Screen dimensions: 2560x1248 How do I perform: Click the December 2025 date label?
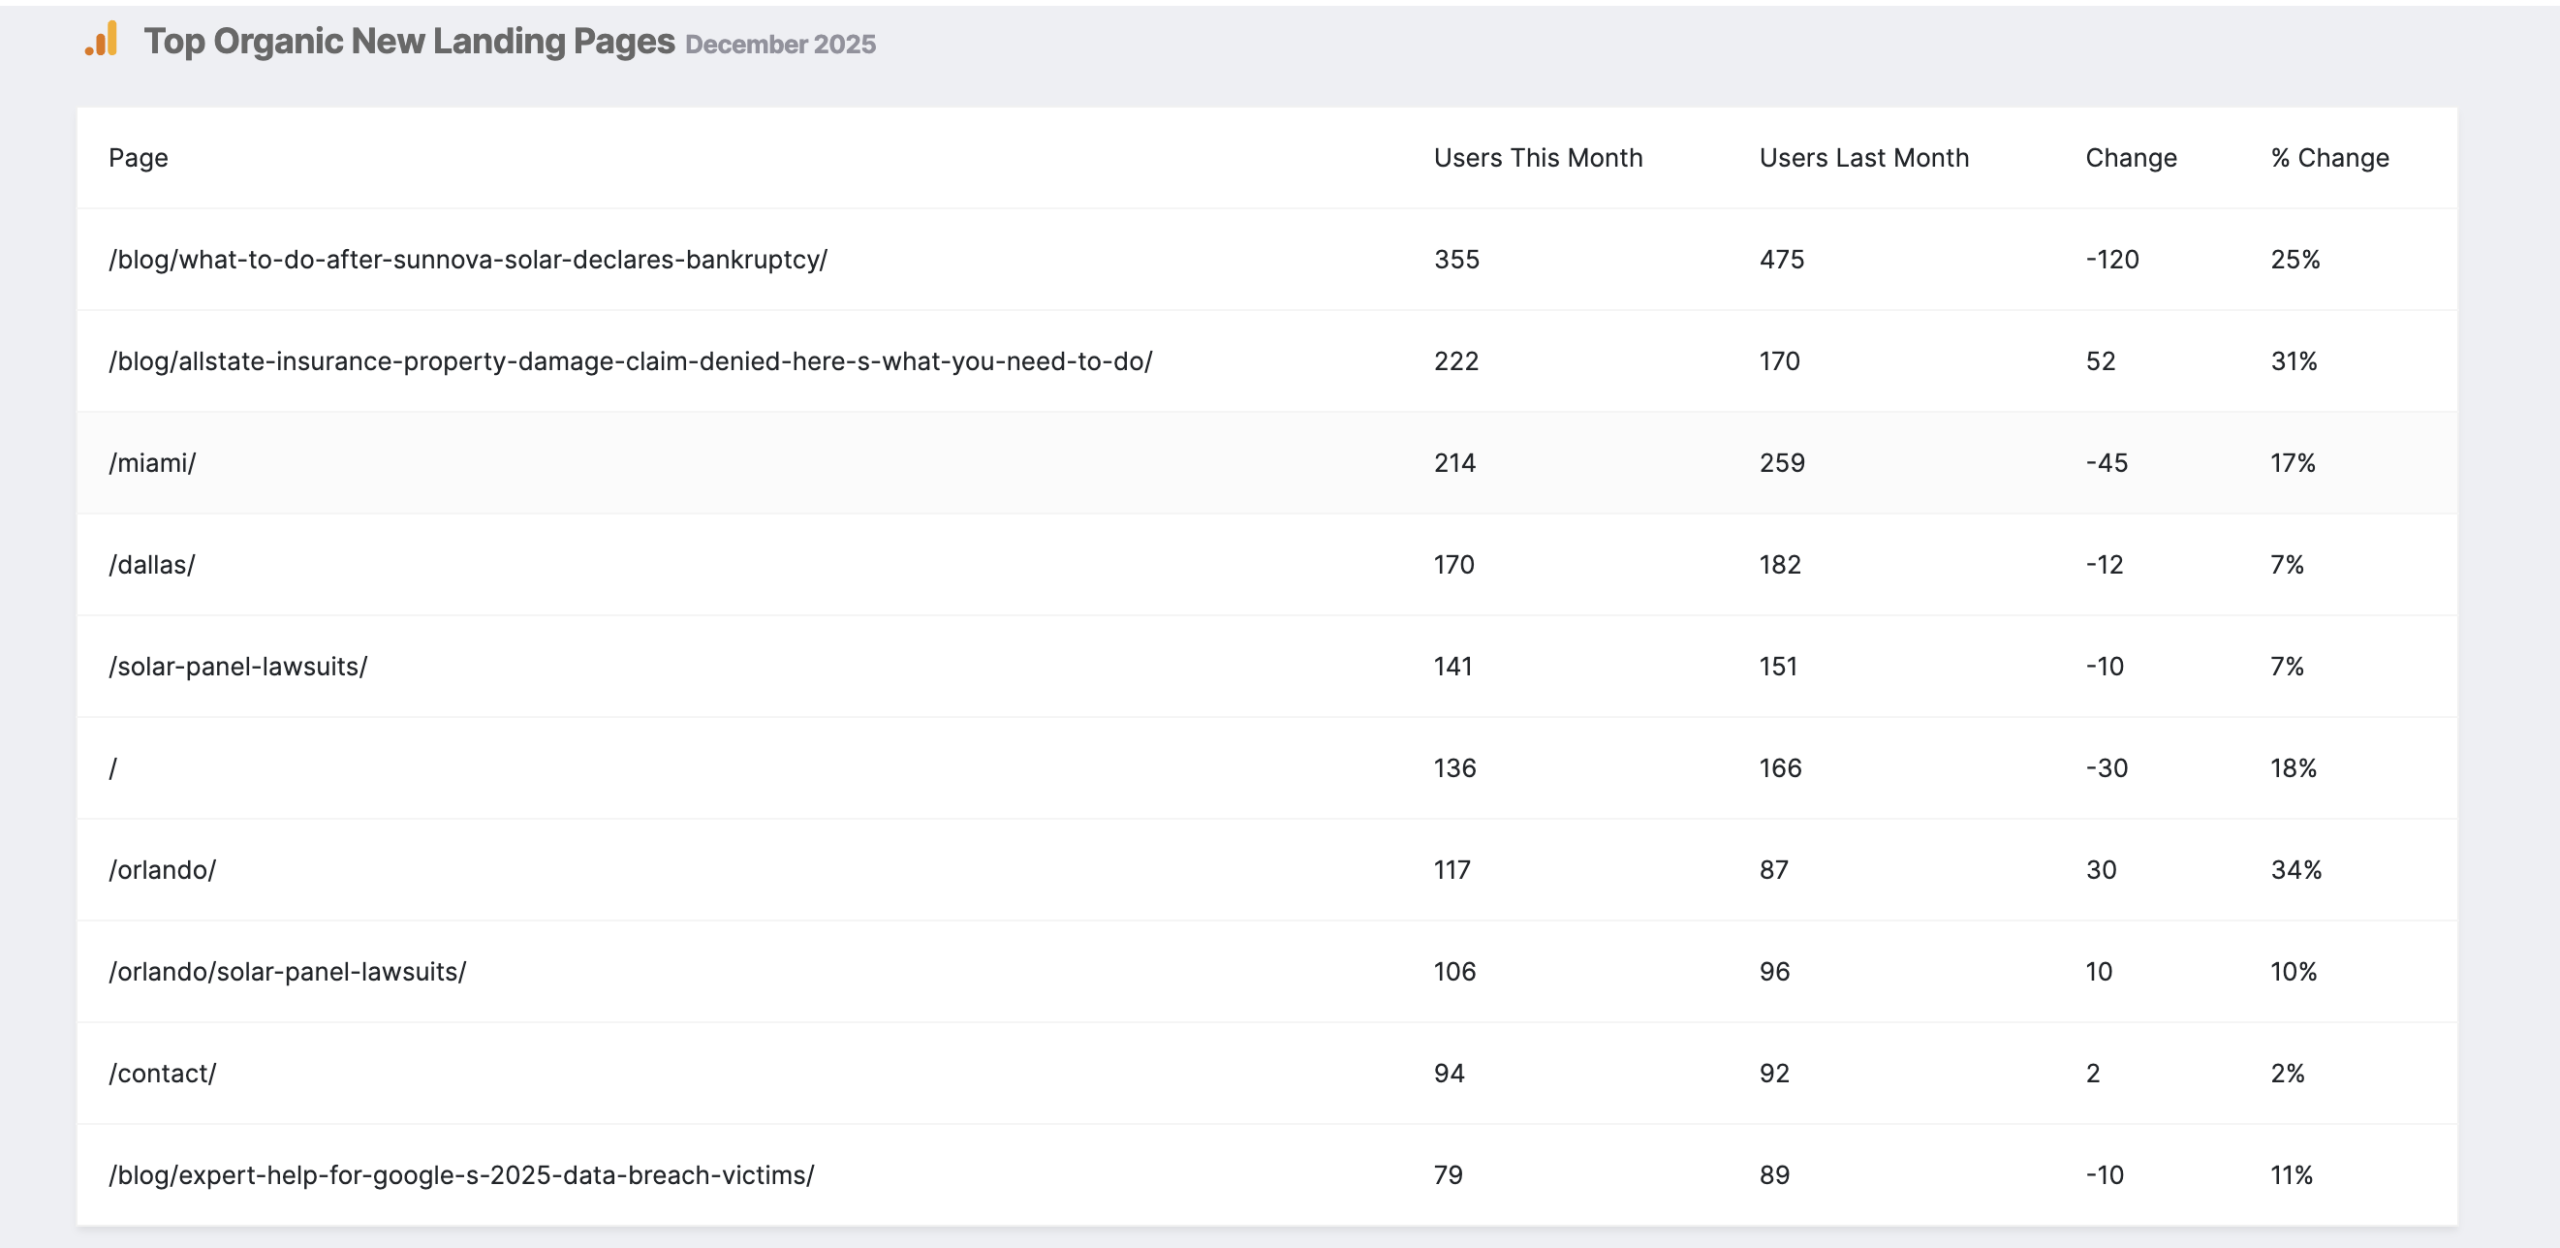coord(780,45)
